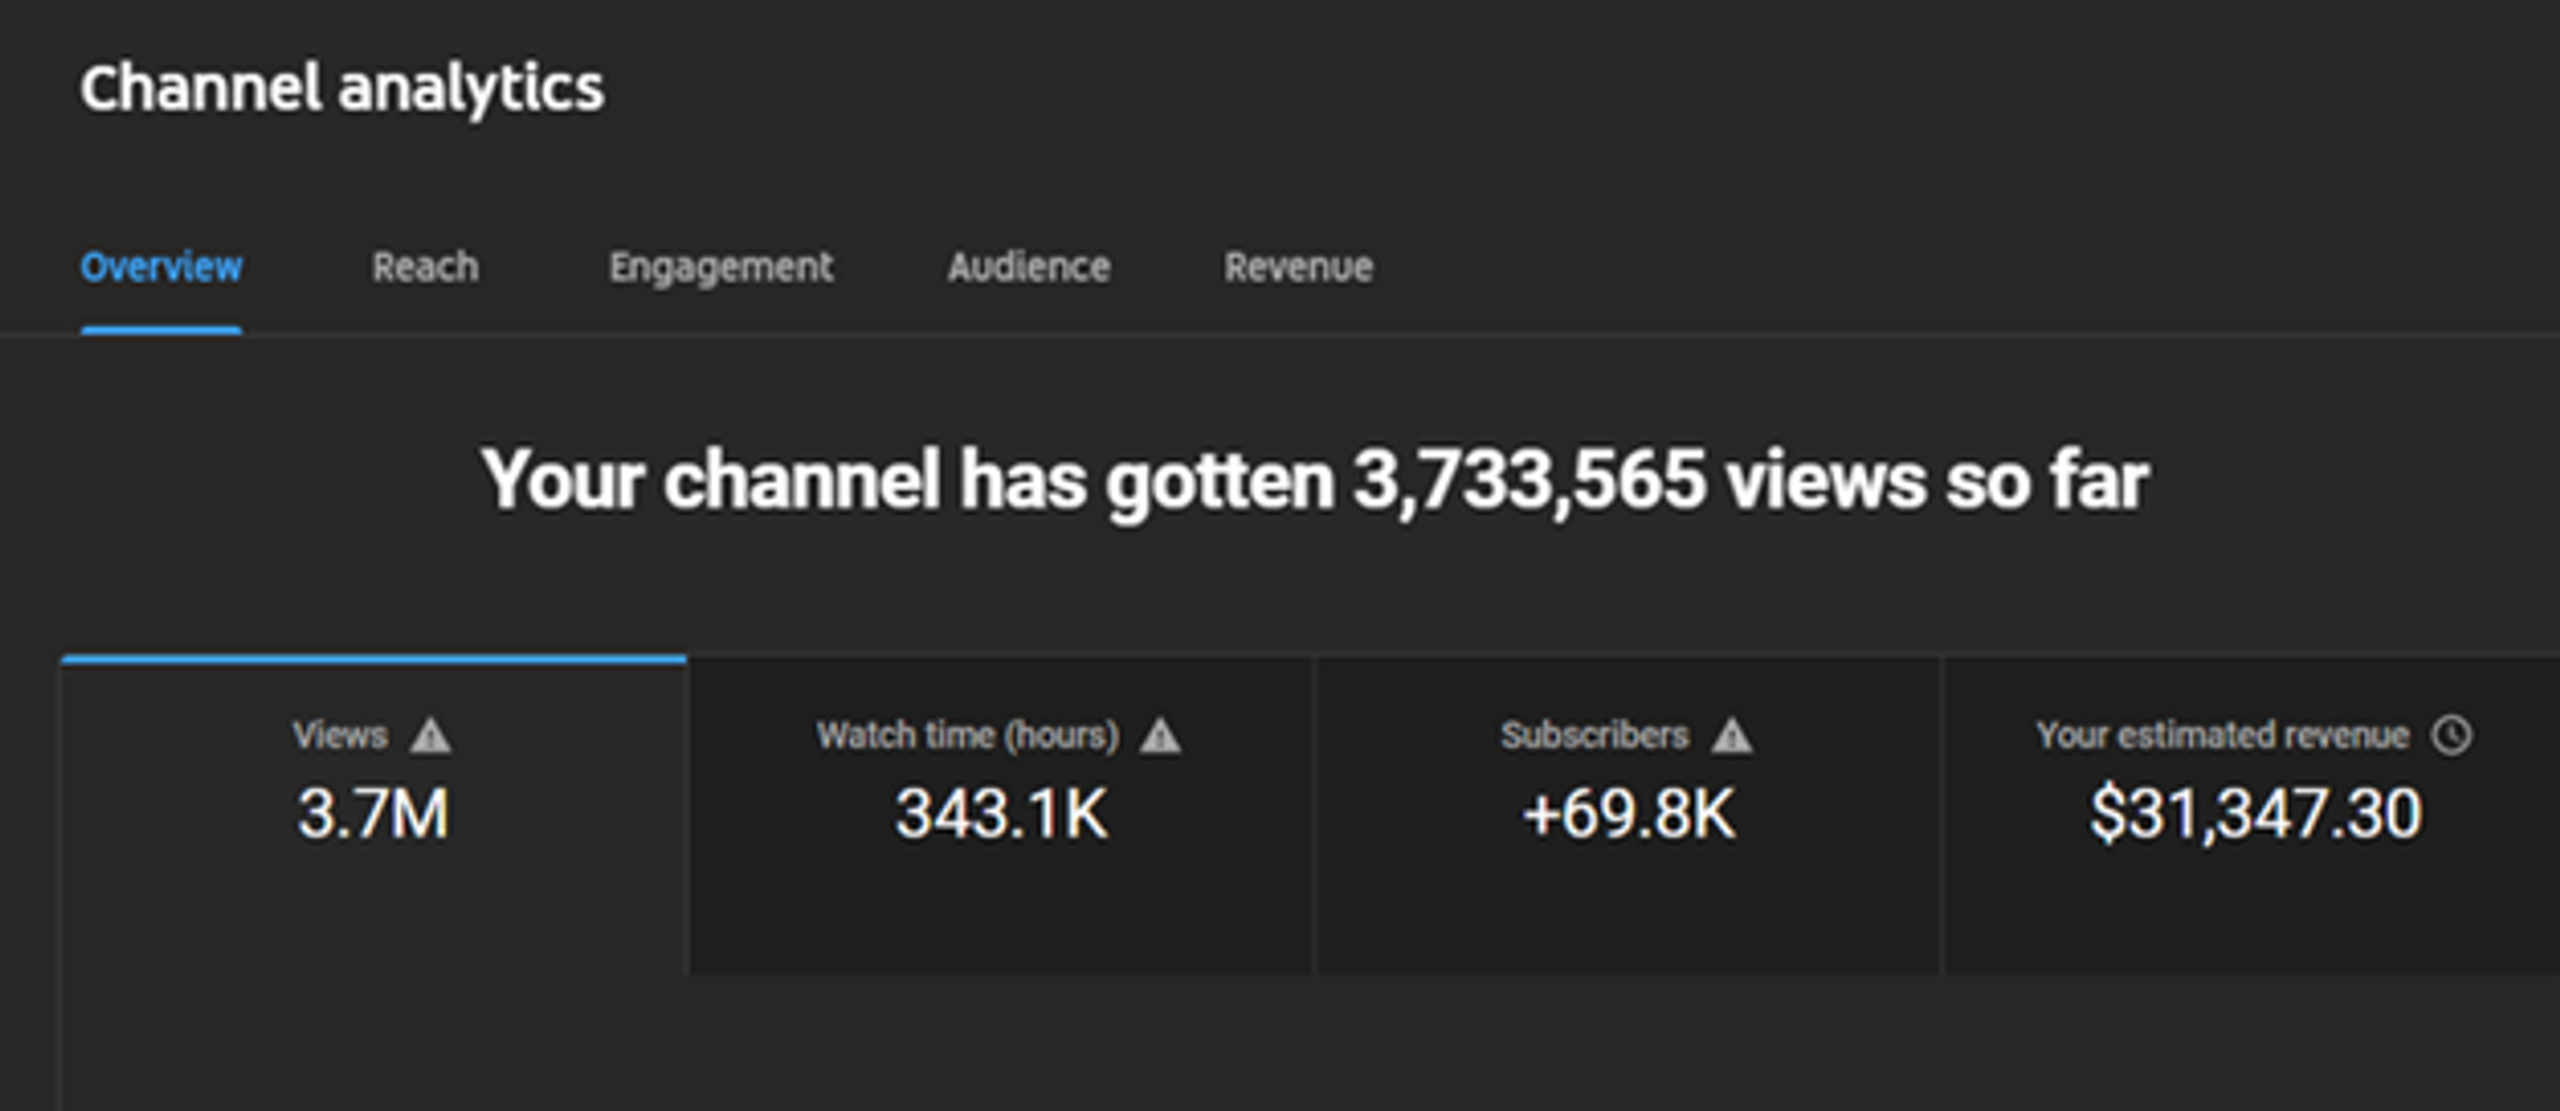
Task: Switch to the Reach tab
Action: [426, 267]
